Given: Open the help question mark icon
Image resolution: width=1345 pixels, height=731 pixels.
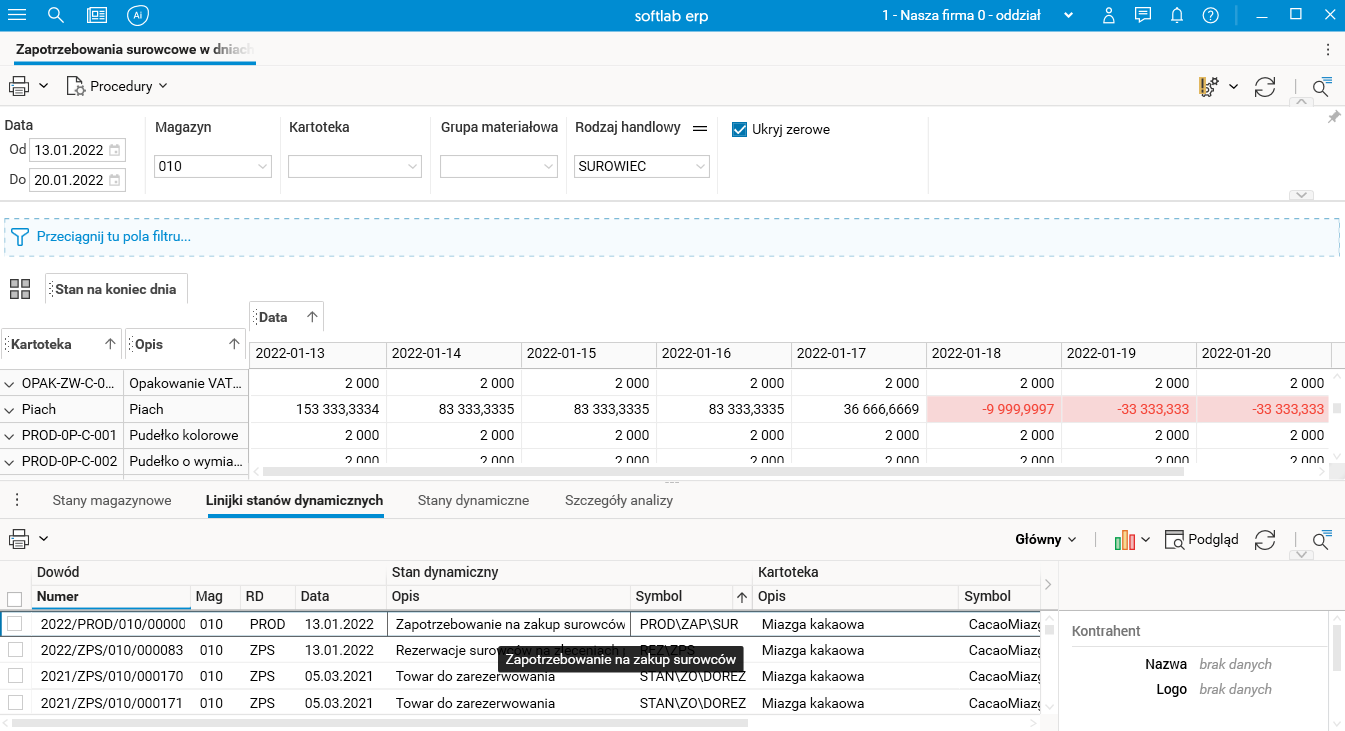Looking at the screenshot, I should 1211,15.
